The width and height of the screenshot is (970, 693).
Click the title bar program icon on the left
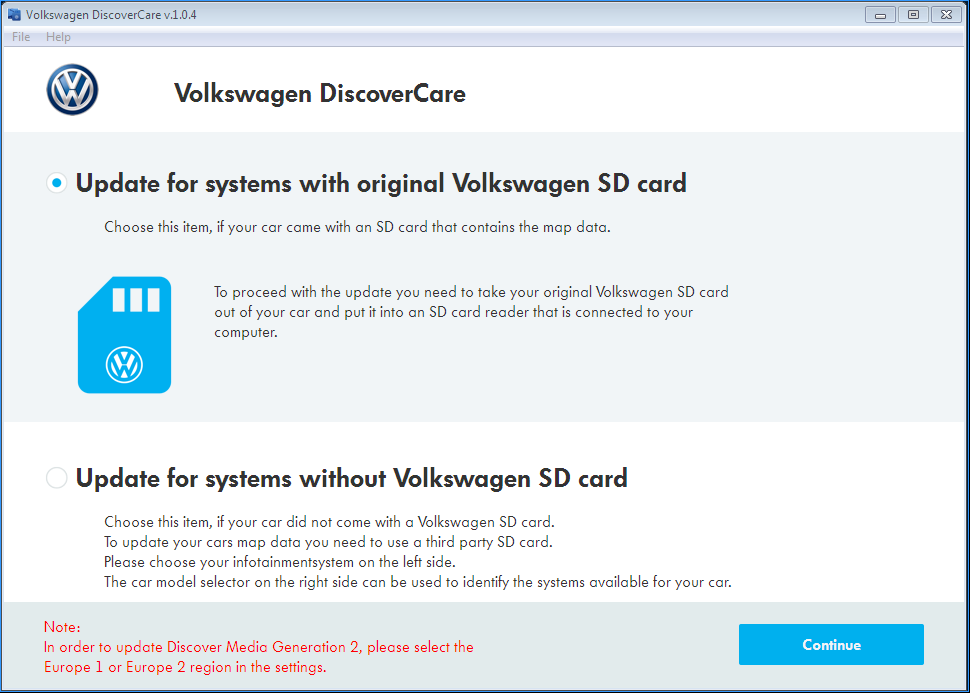pos(13,14)
